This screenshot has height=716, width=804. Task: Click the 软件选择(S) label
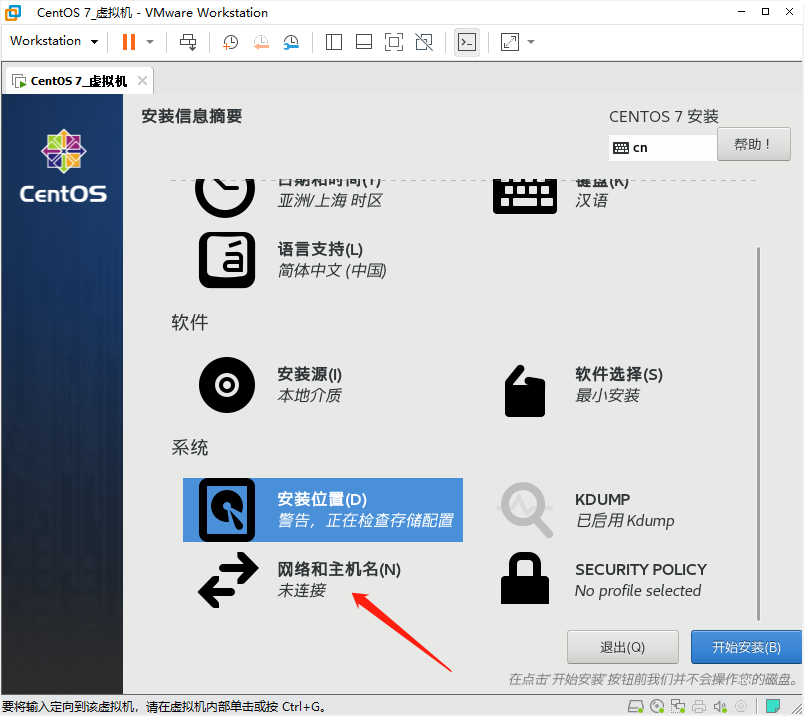(x=619, y=374)
